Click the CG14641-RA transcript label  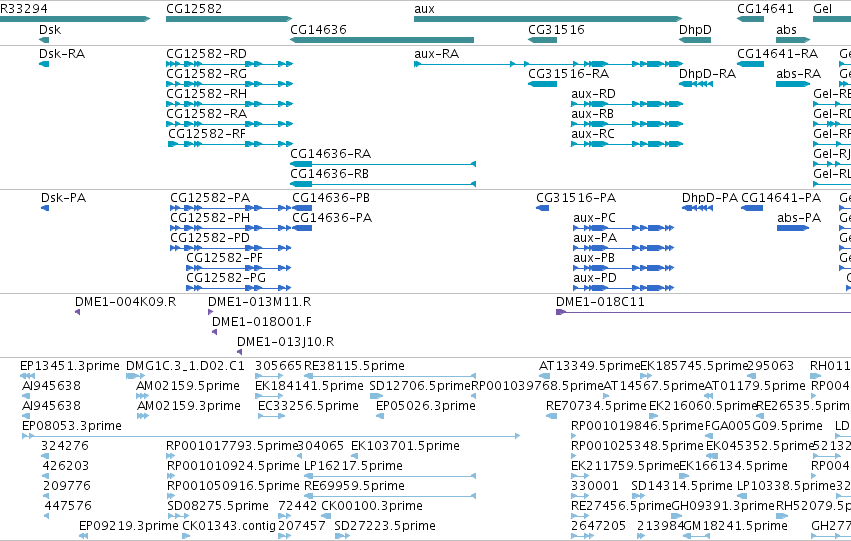coord(777,54)
